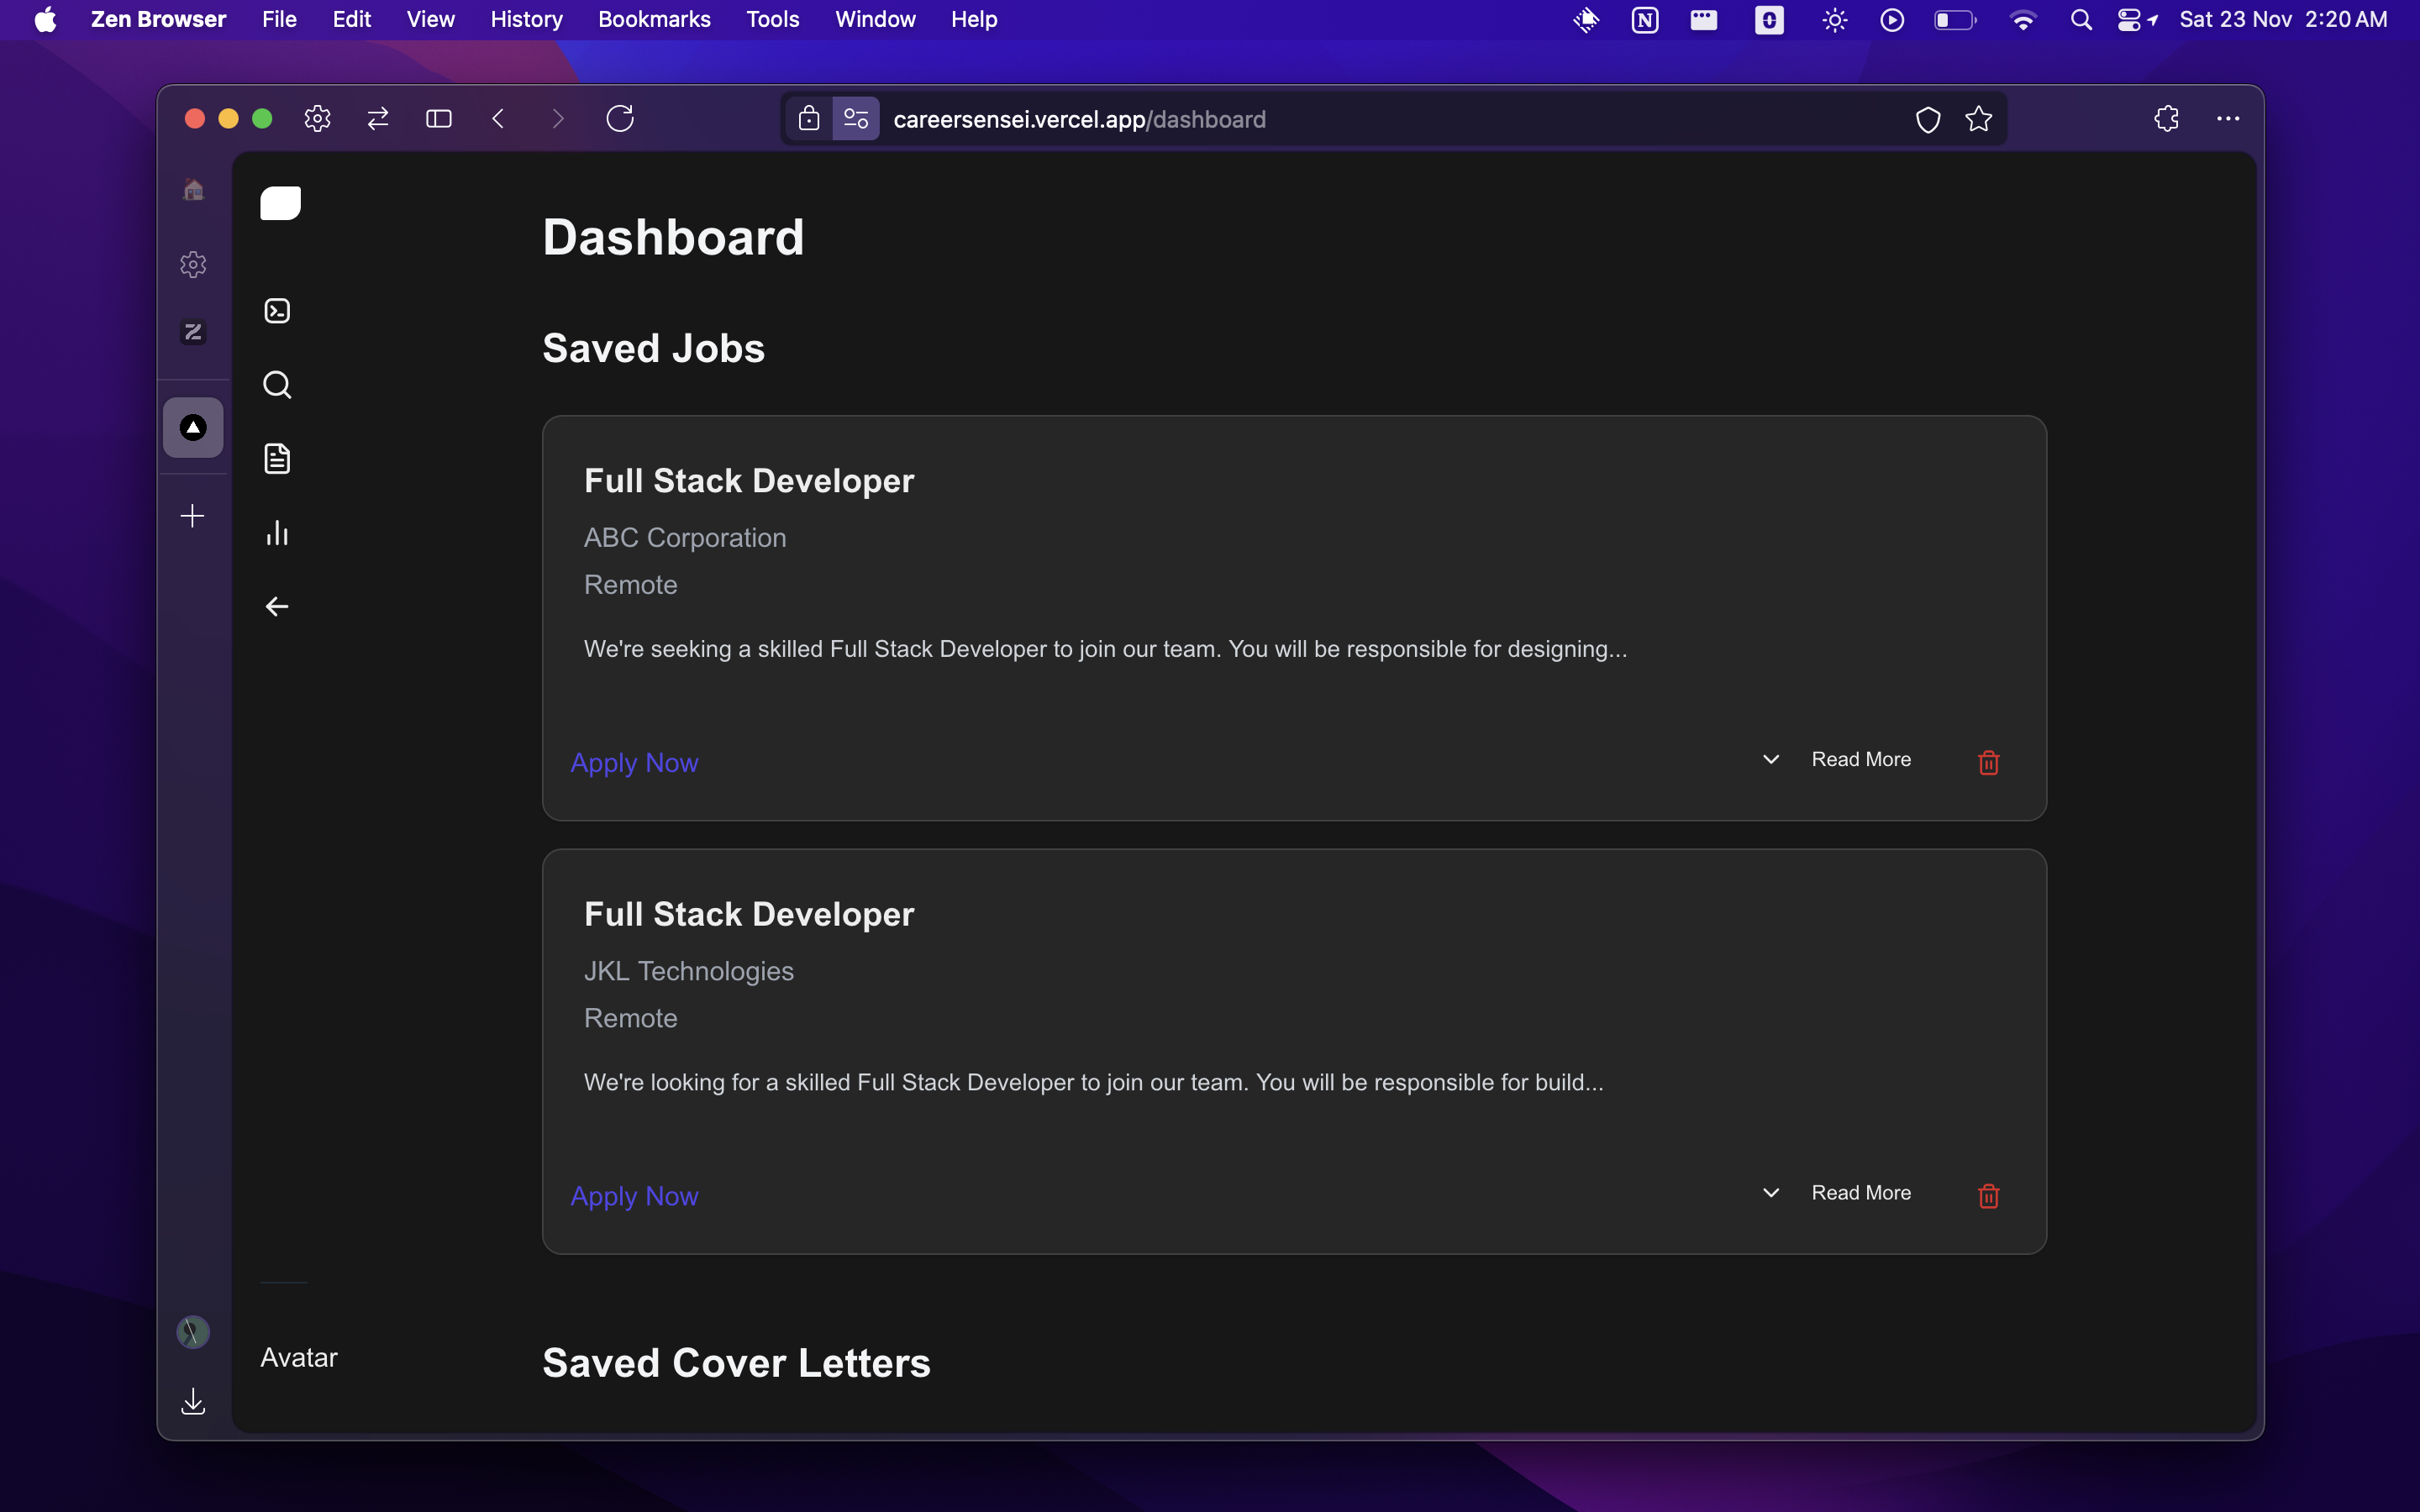Screen dimensions: 2420x1512
Task: Expand Read More for JKL Technologies job
Action: click(1860, 1192)
